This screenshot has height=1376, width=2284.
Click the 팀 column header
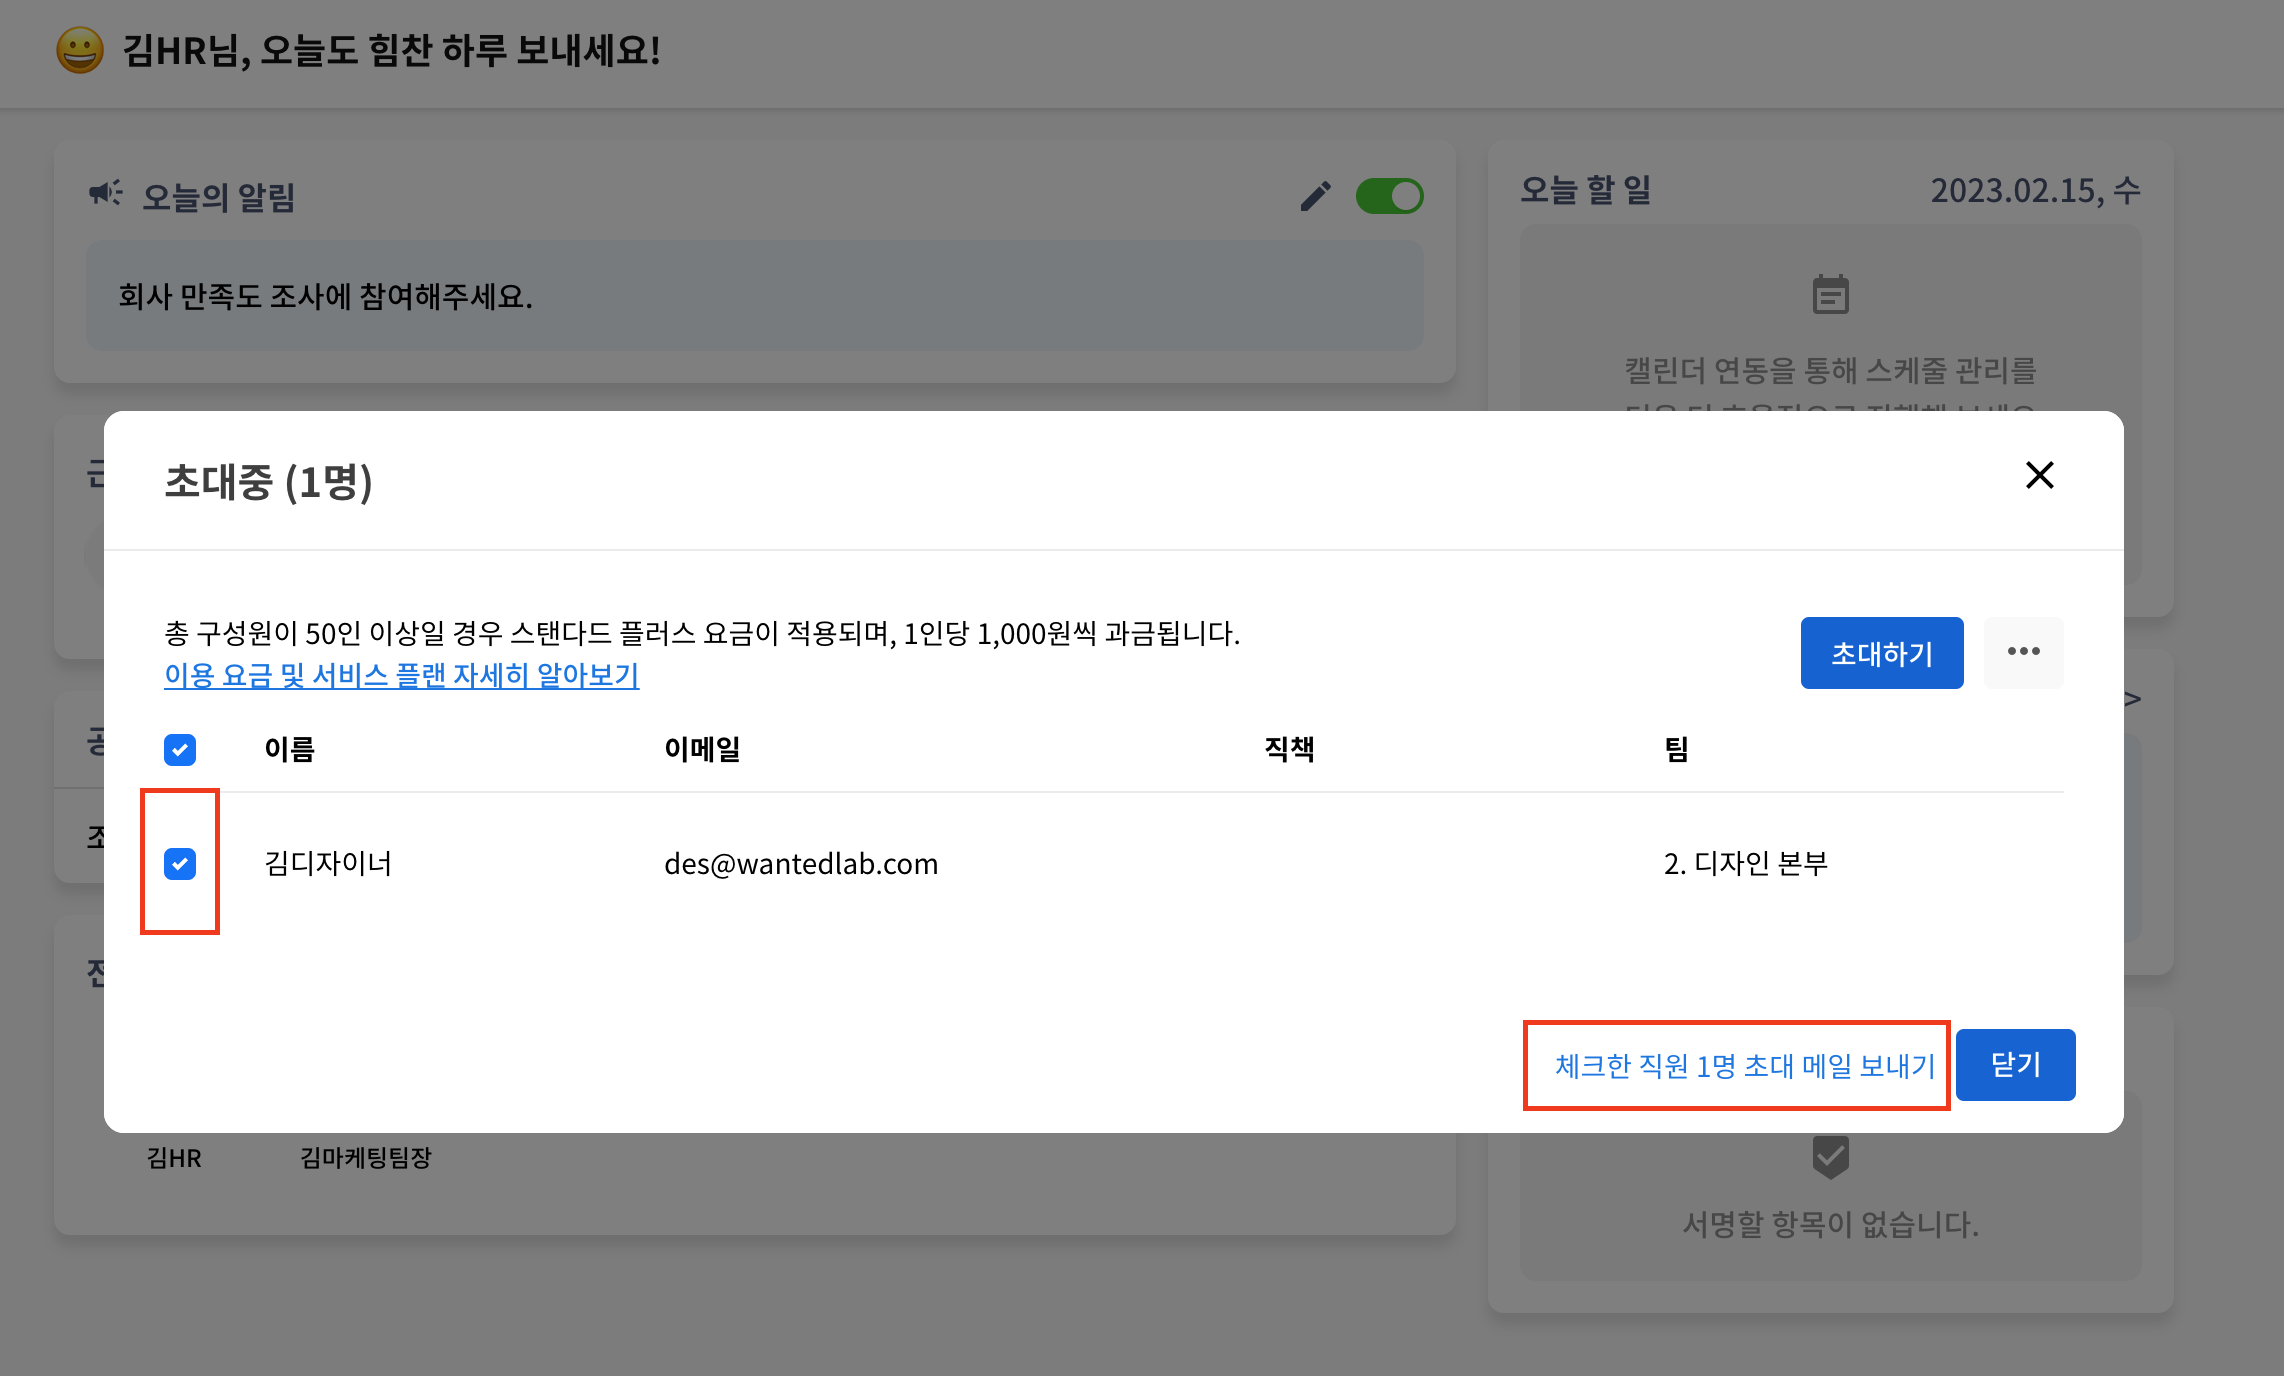(x=1676, y=749)
